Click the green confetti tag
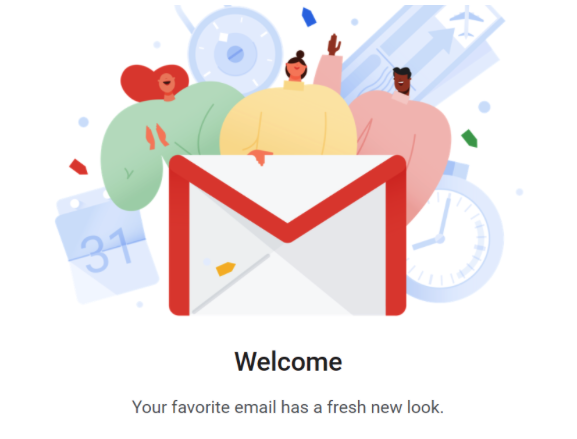Viewport: 577px width, 439px height. click(470, 139)
